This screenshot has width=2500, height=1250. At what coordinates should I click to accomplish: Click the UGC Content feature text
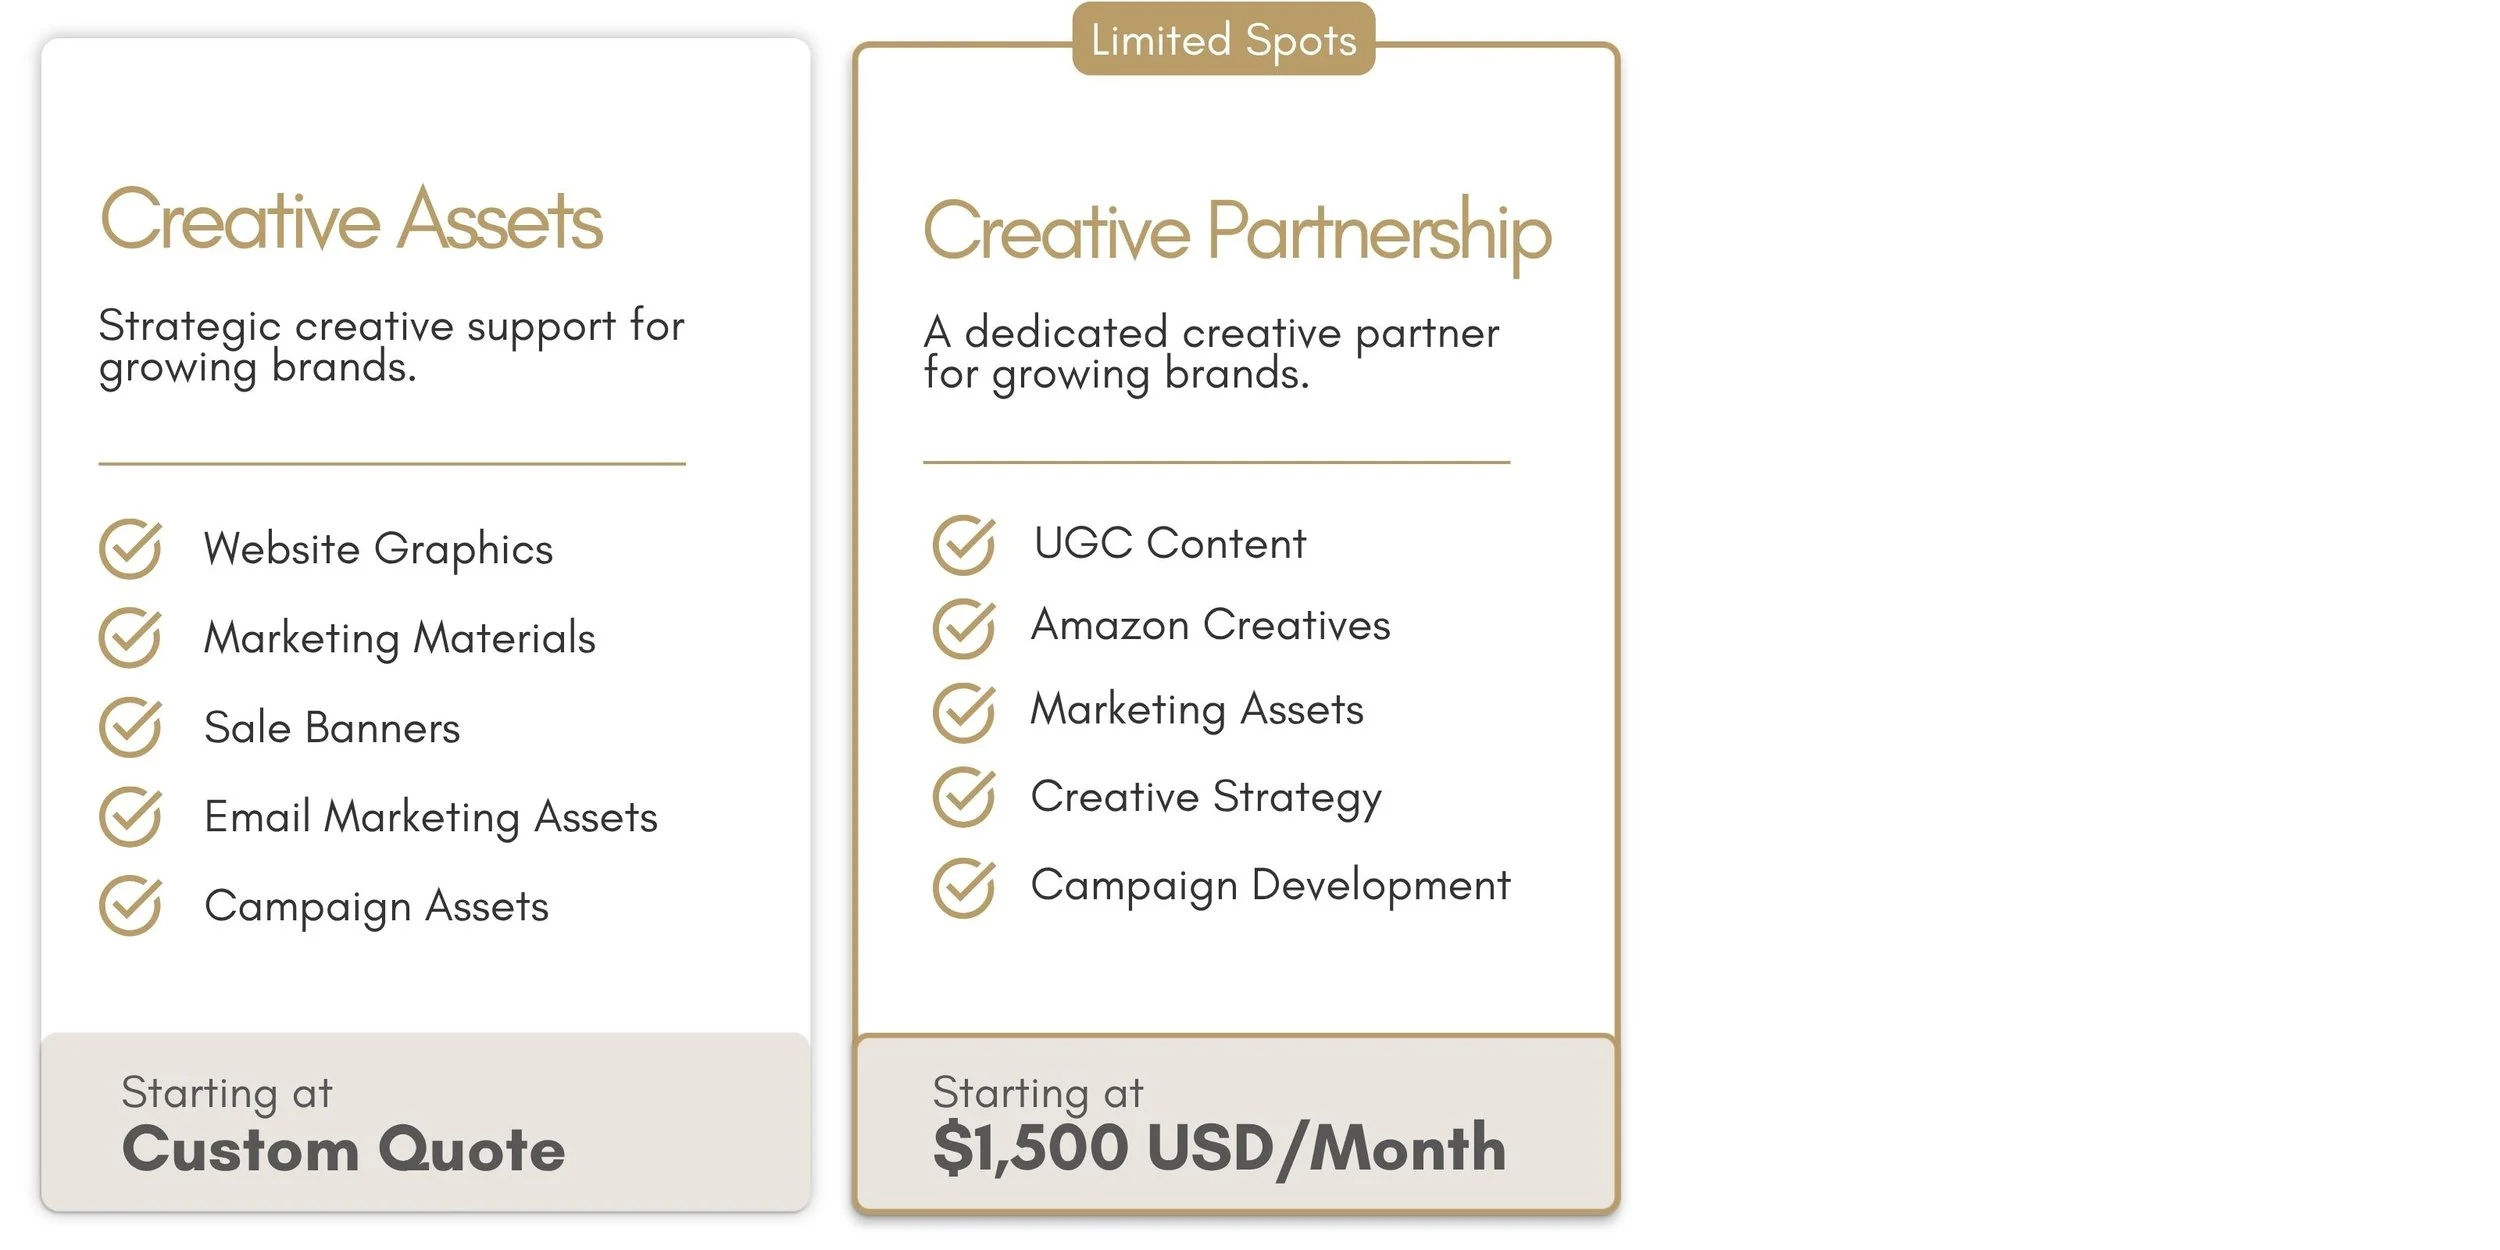pyautogui.click(x=1170, y=543)
